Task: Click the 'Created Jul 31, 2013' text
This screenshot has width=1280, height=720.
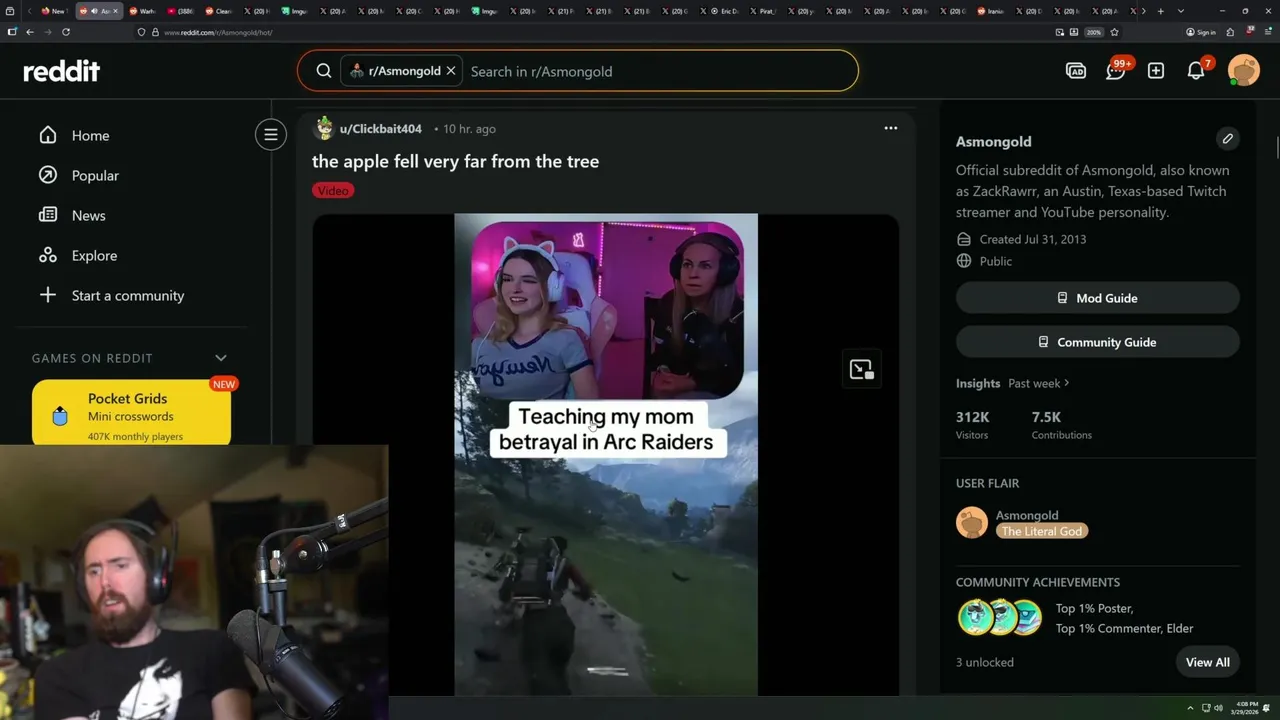Action: (x=1033, y=239)
